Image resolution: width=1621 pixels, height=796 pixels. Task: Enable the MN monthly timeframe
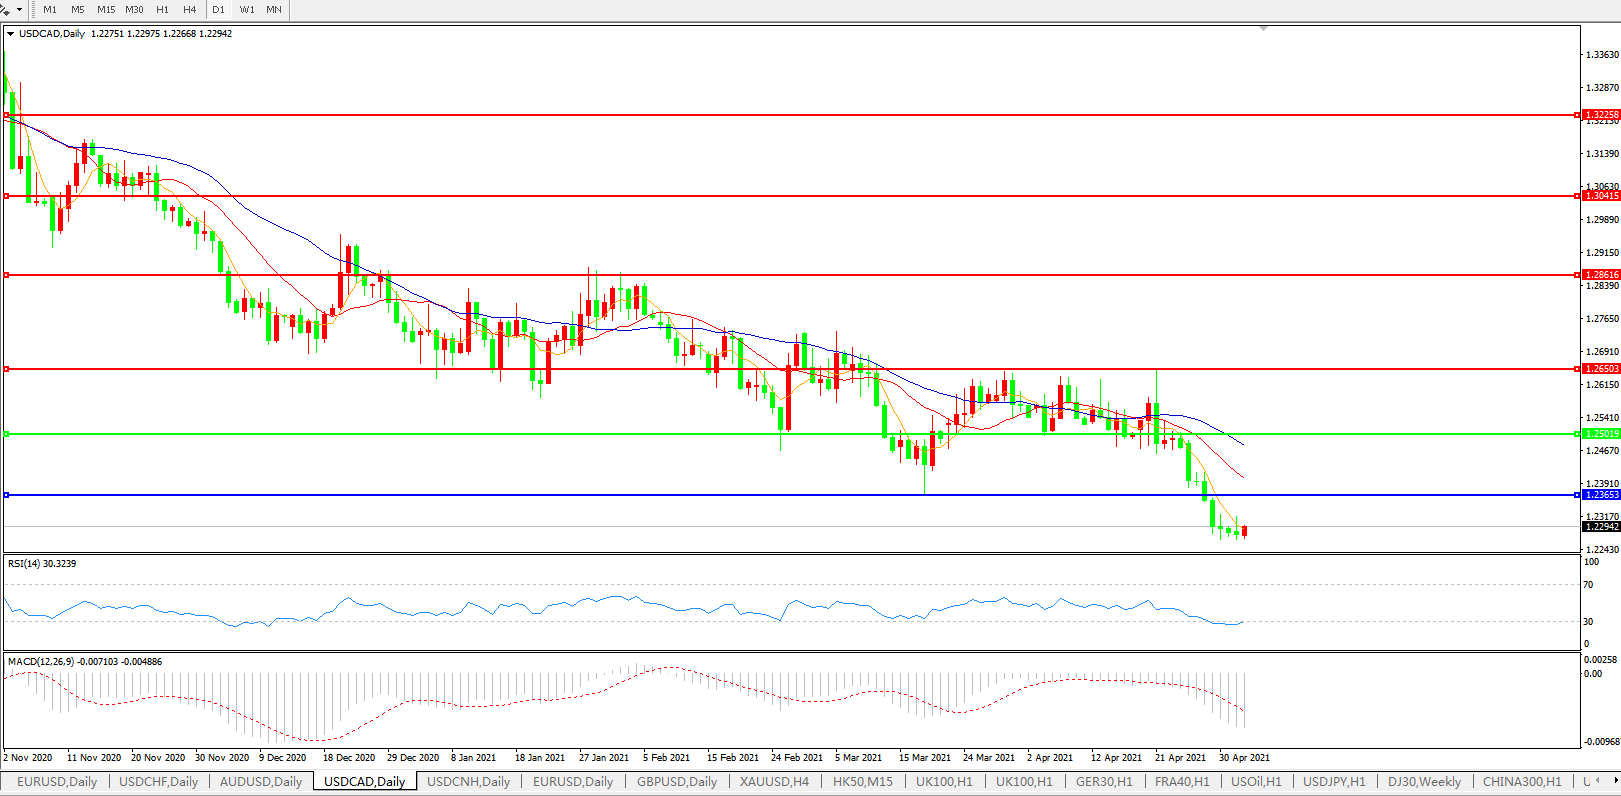(x=273, y=10)
